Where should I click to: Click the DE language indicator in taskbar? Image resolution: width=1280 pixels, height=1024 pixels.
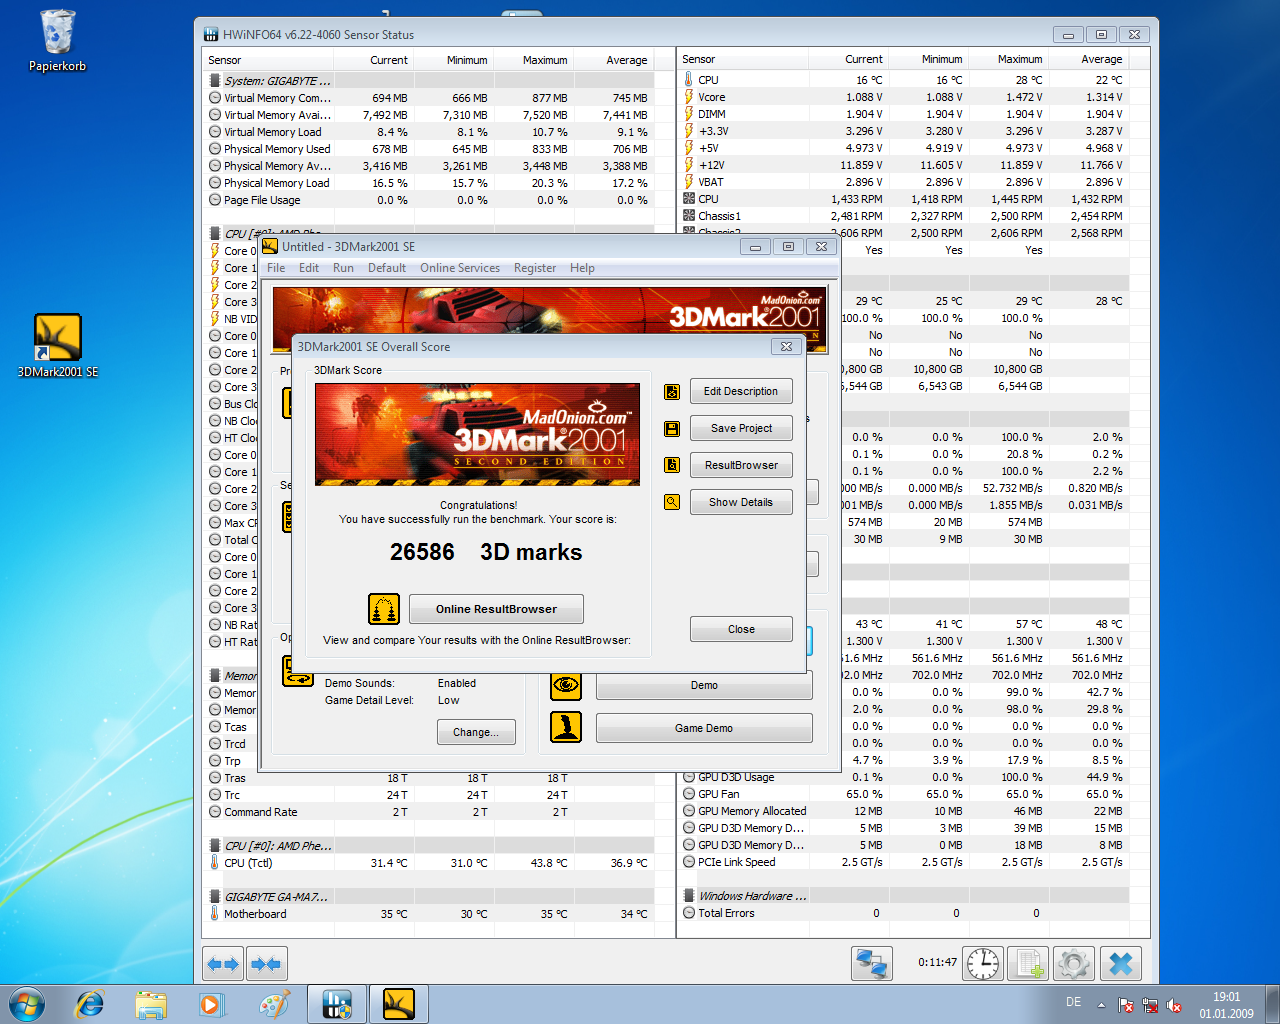[1073, 1002]
